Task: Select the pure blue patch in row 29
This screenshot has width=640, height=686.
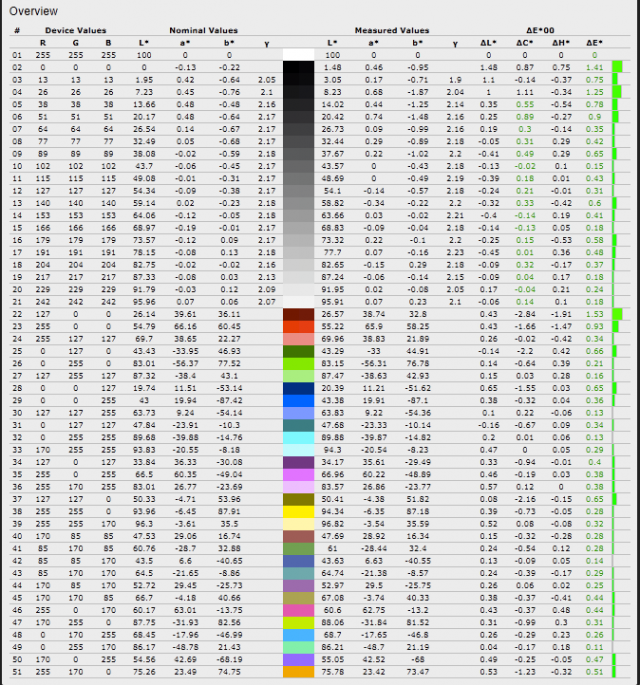Action: [298, 400]
